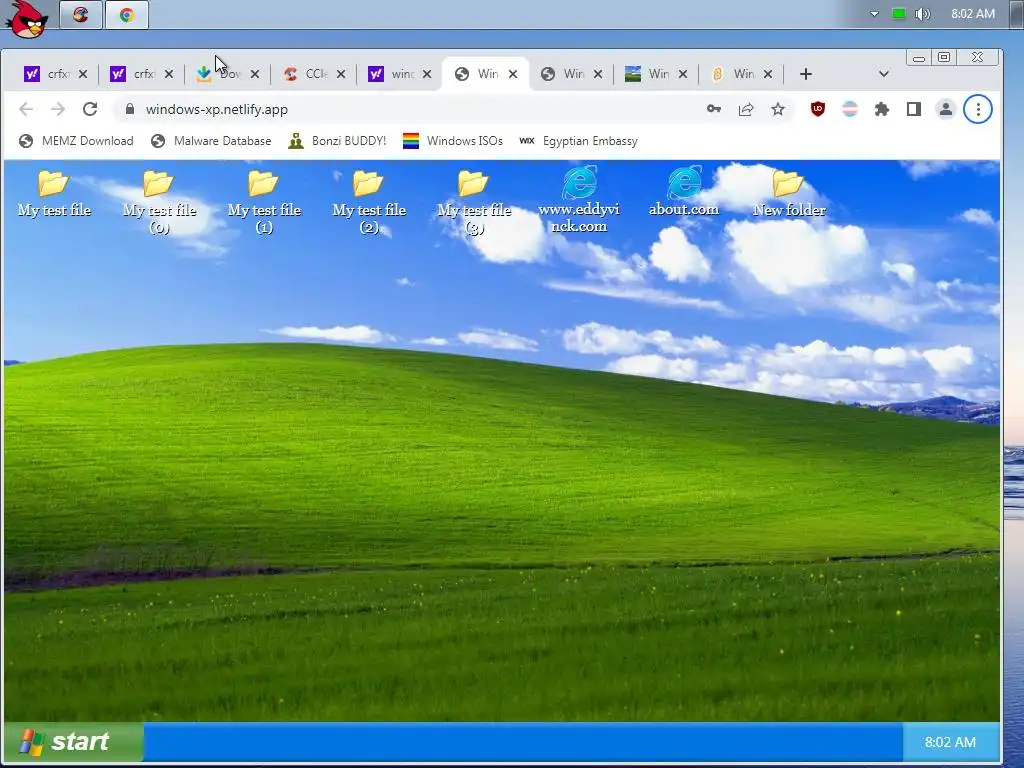
Task: Open the volume speaker tray icon
Action: click(x=922, y=14)
